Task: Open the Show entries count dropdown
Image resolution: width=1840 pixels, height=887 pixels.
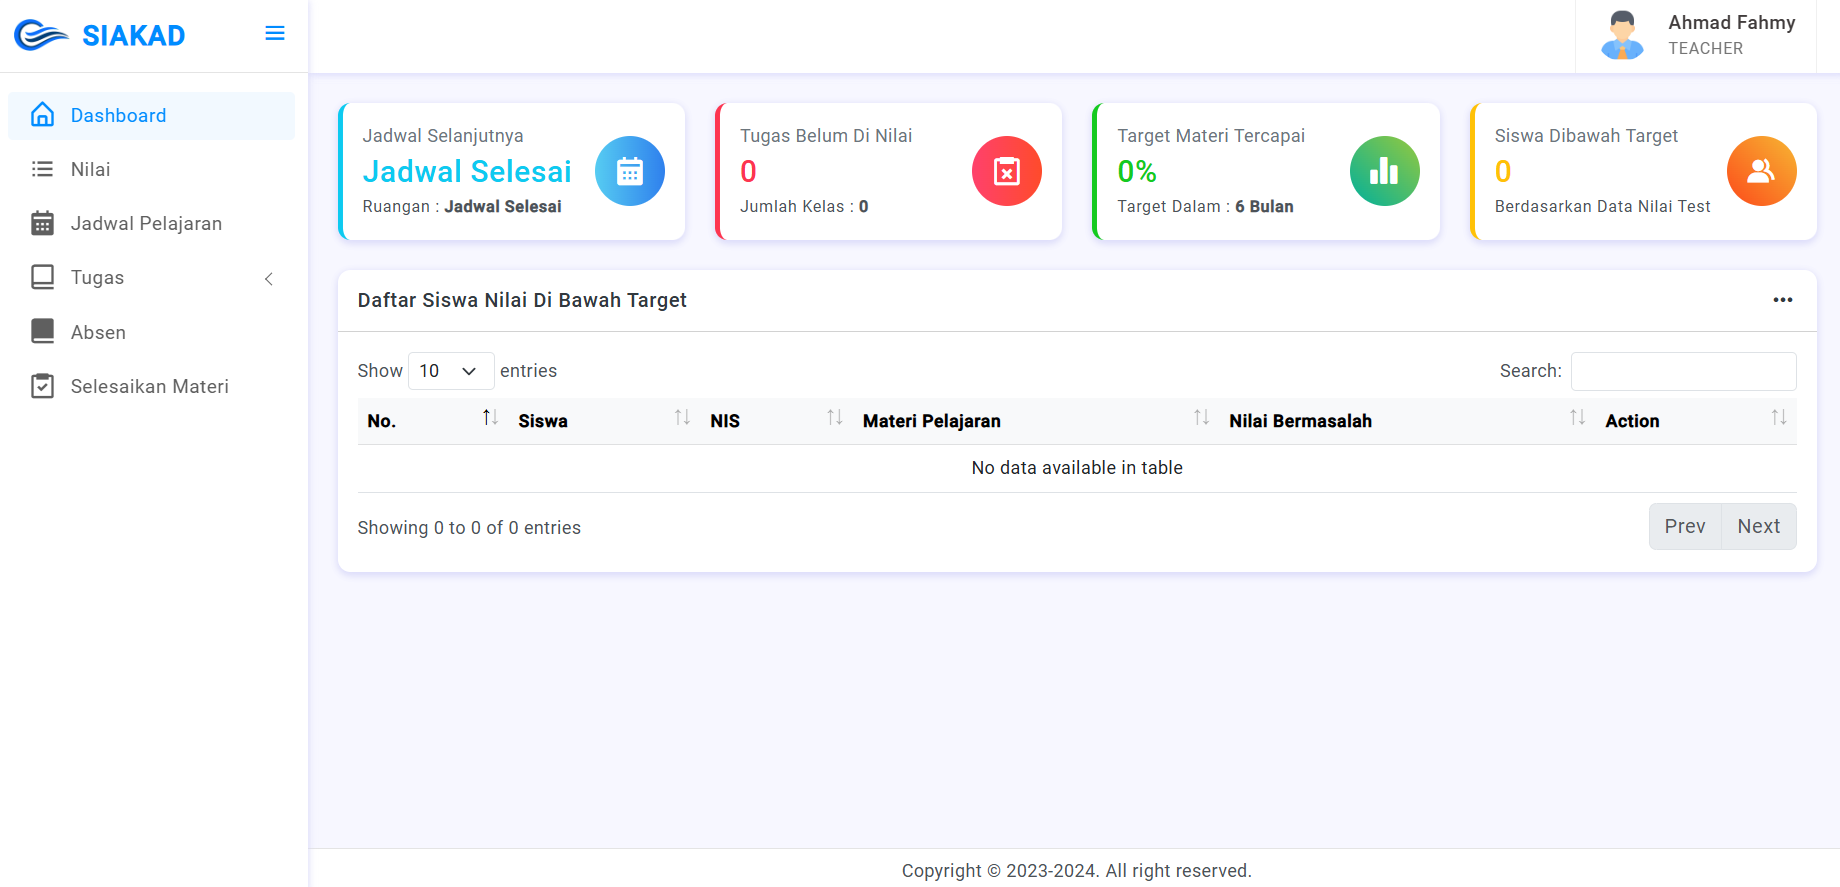Action: click(x=450, y=371)
